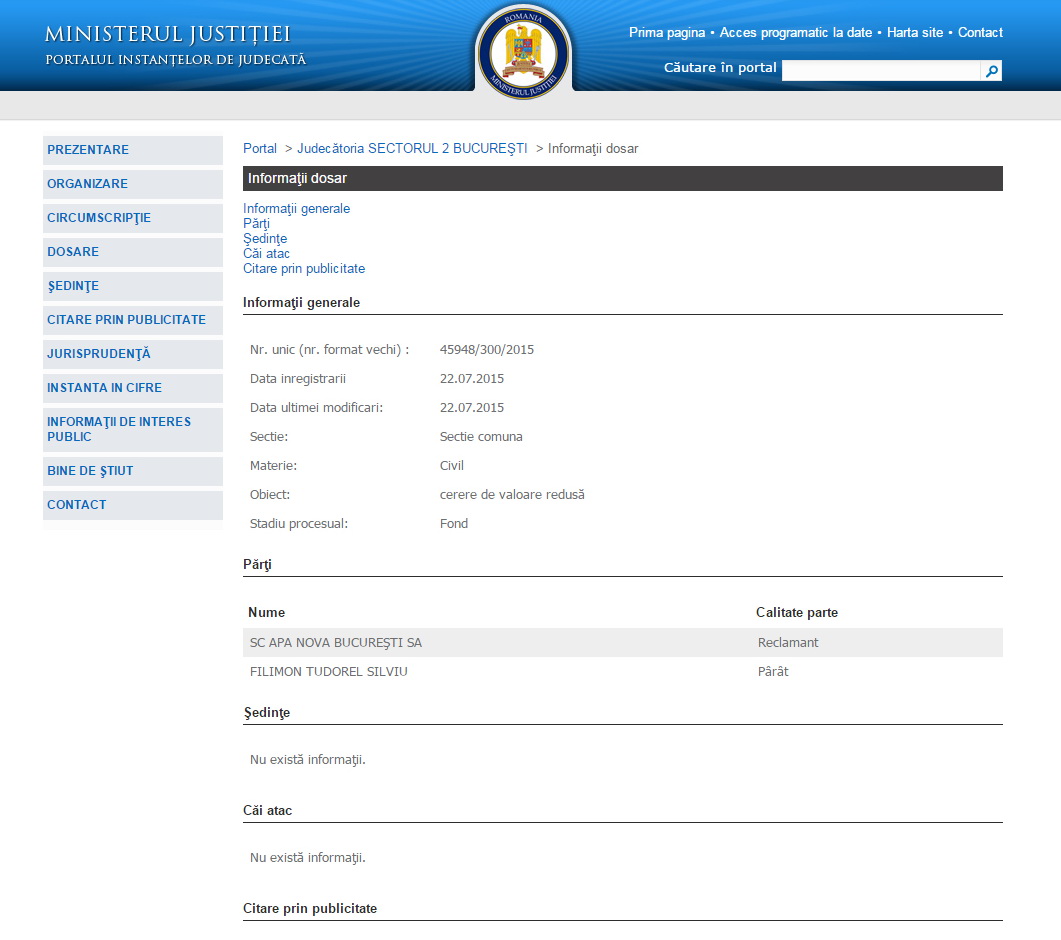Select ORGANIZARE in the sidebar menu
Viewport: 1061px width, 940px height.
click(87, 184)
